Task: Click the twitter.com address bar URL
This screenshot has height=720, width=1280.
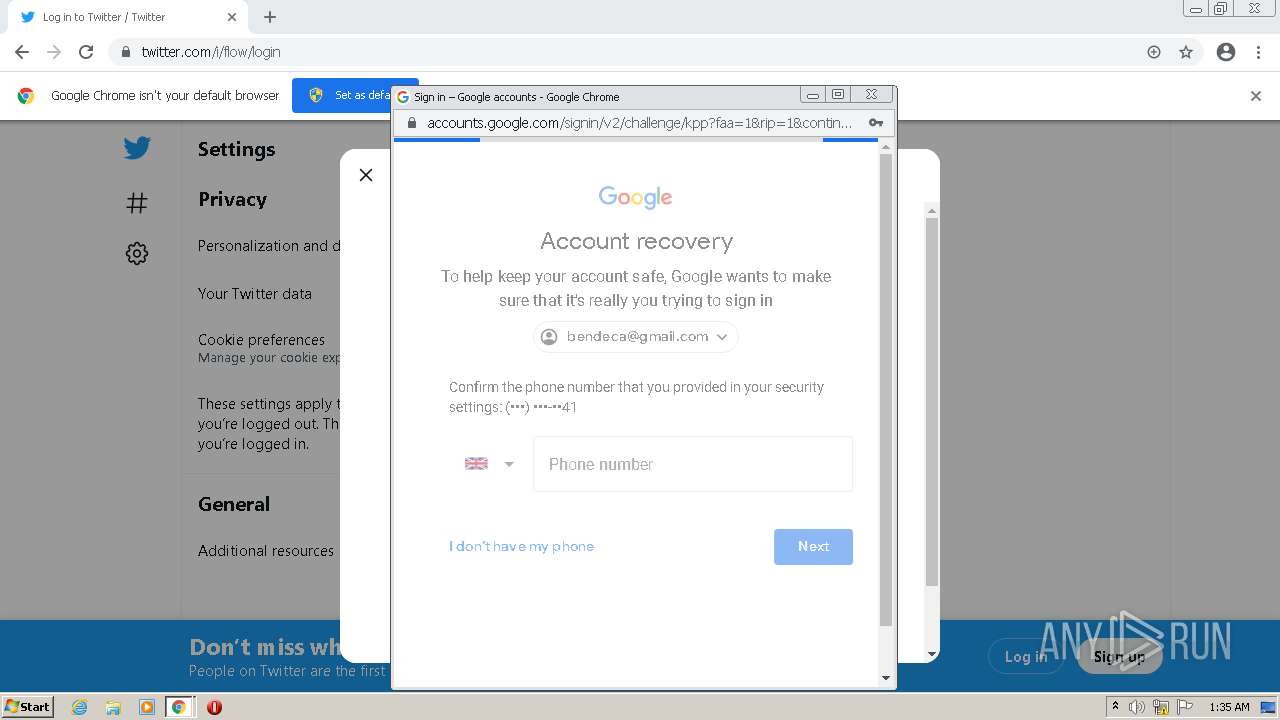Action: pyautogui.click(x=211, y=52)
